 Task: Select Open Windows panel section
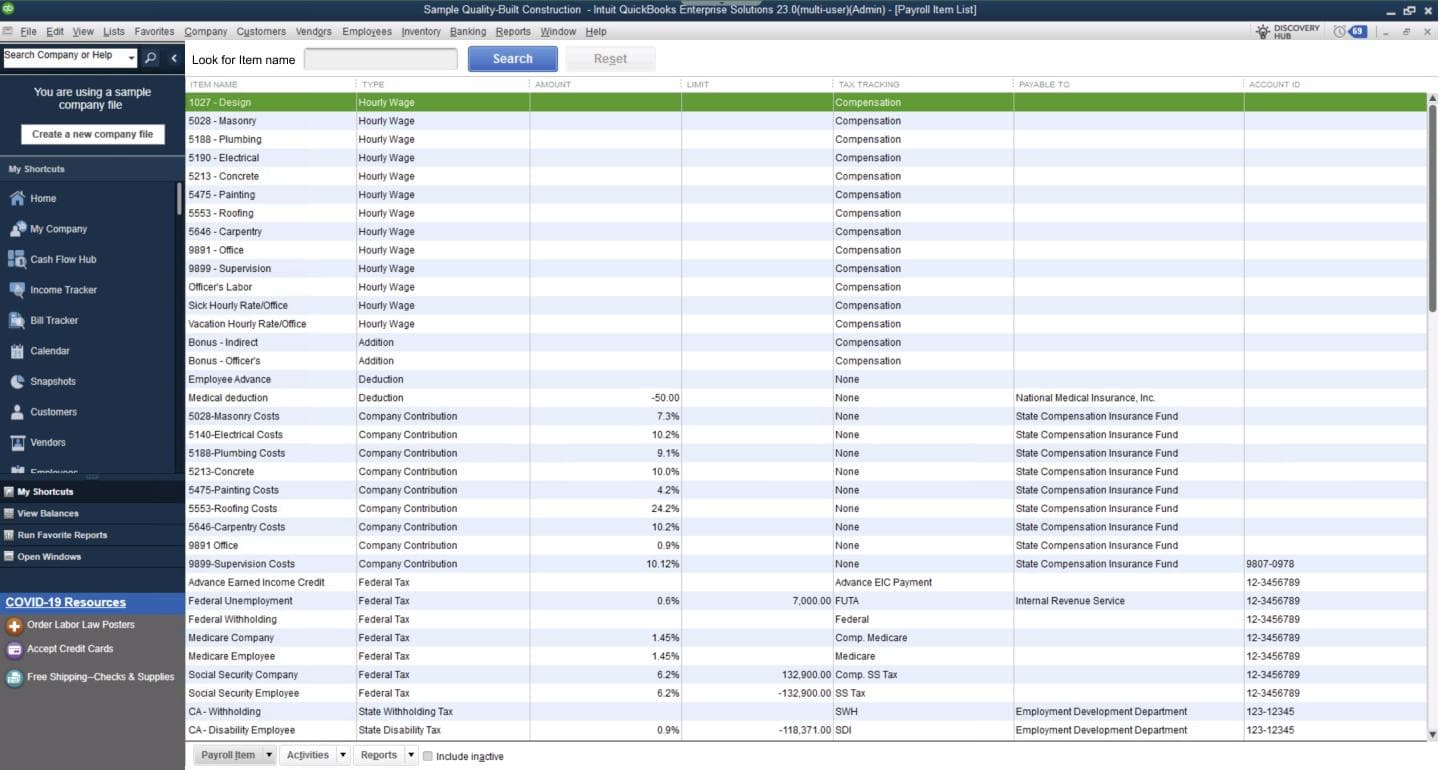click(x=92, y=557)
